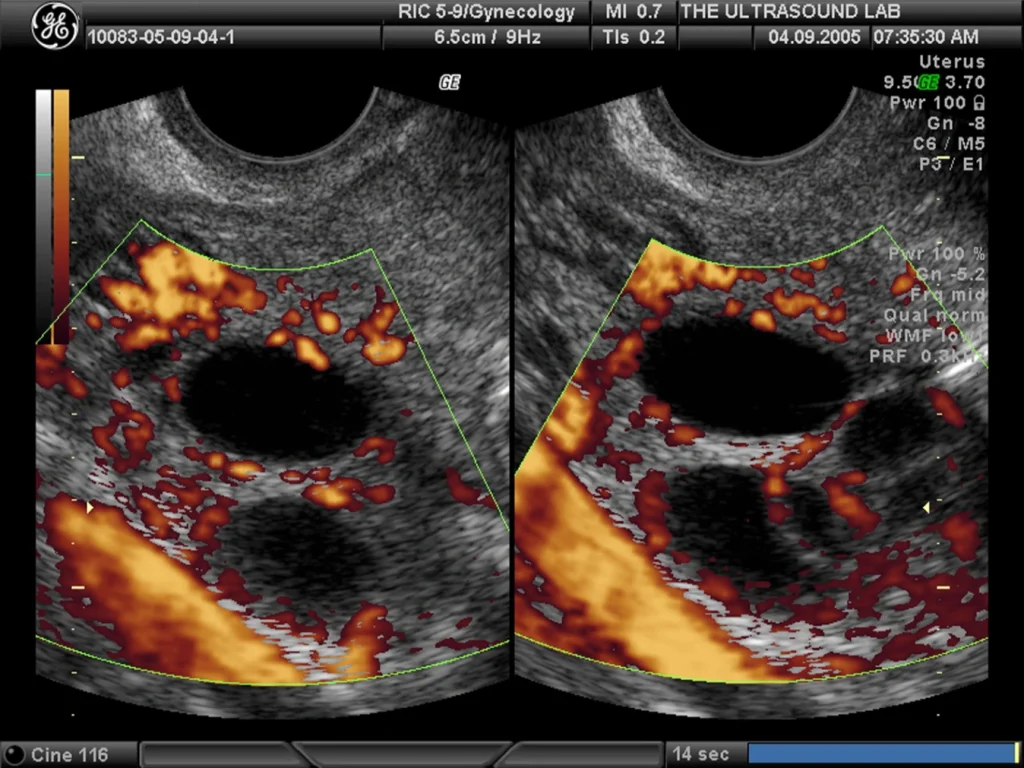The width and height of the screenshot is (1024, 768).
Task: Click the yellow end marker of cine bar
Action: (1016, 753)
